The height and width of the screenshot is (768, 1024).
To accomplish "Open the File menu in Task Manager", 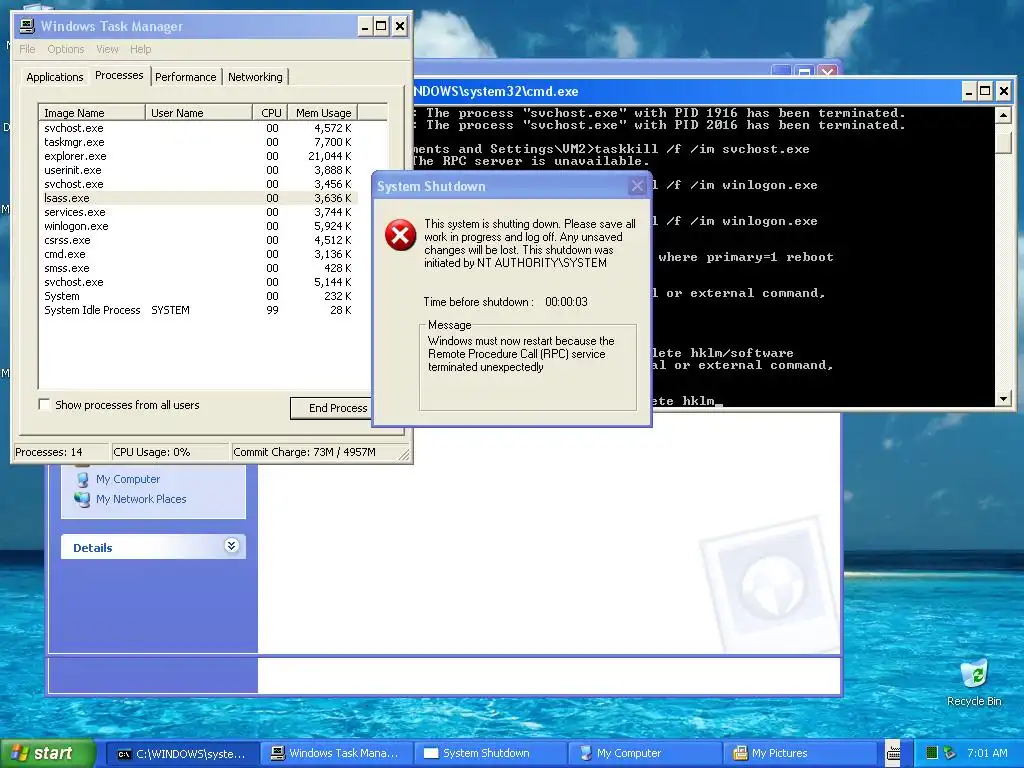I will click(x=27, y=49).
